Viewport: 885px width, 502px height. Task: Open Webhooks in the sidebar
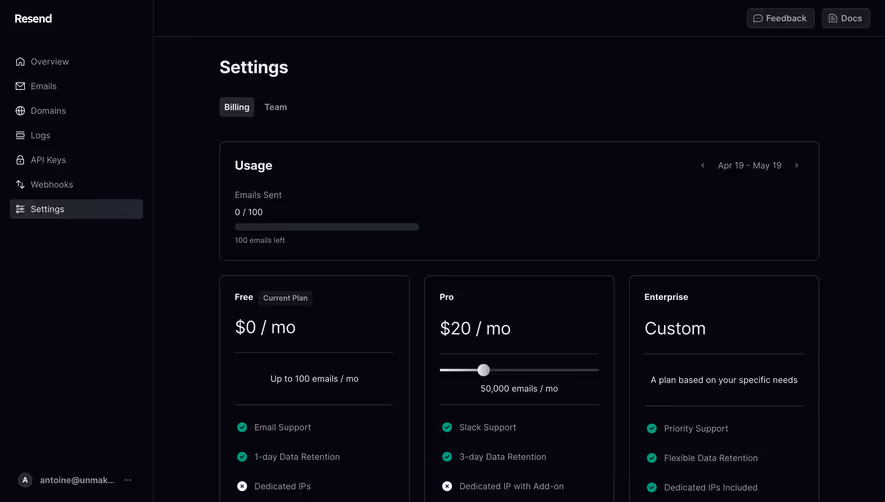tap(76, 185)
